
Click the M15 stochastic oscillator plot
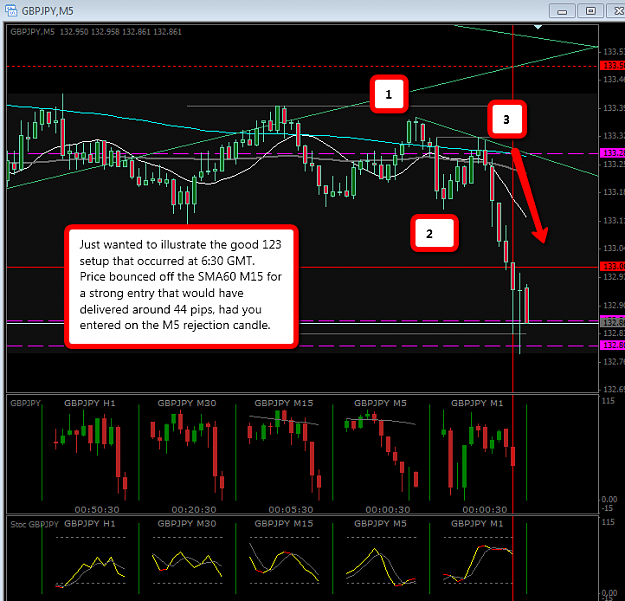(284, 562)
